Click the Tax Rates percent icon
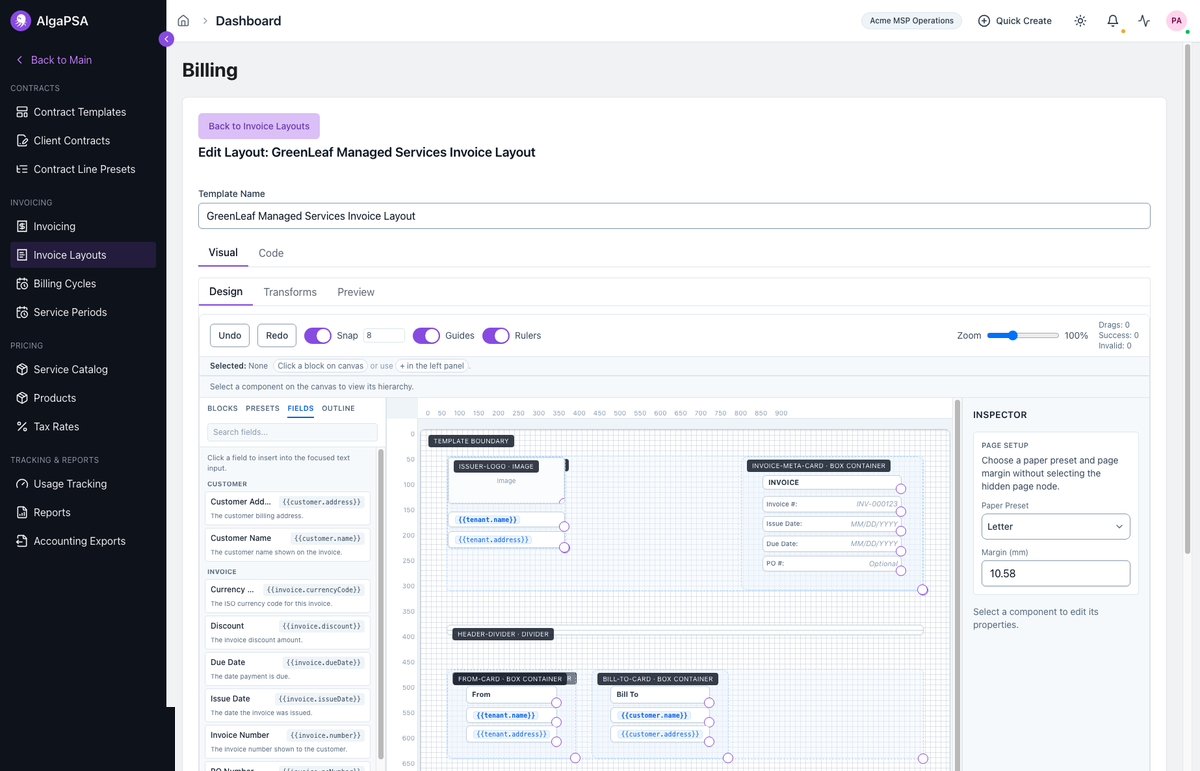The image size is (1200, 771). tap(22, 427)
